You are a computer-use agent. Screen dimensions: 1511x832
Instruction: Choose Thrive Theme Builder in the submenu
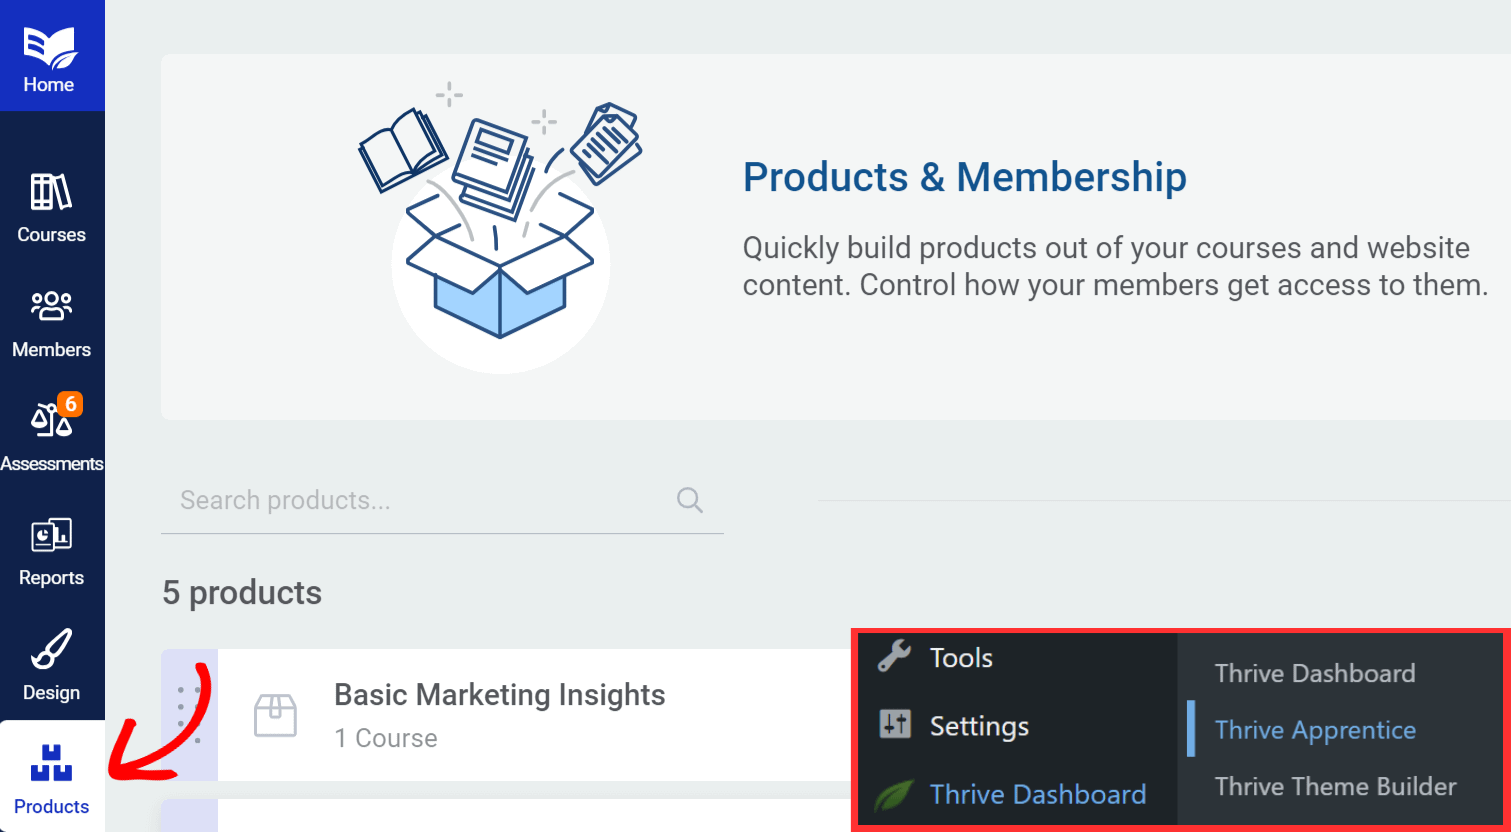pyautogui.click(x=1336, y=786)
